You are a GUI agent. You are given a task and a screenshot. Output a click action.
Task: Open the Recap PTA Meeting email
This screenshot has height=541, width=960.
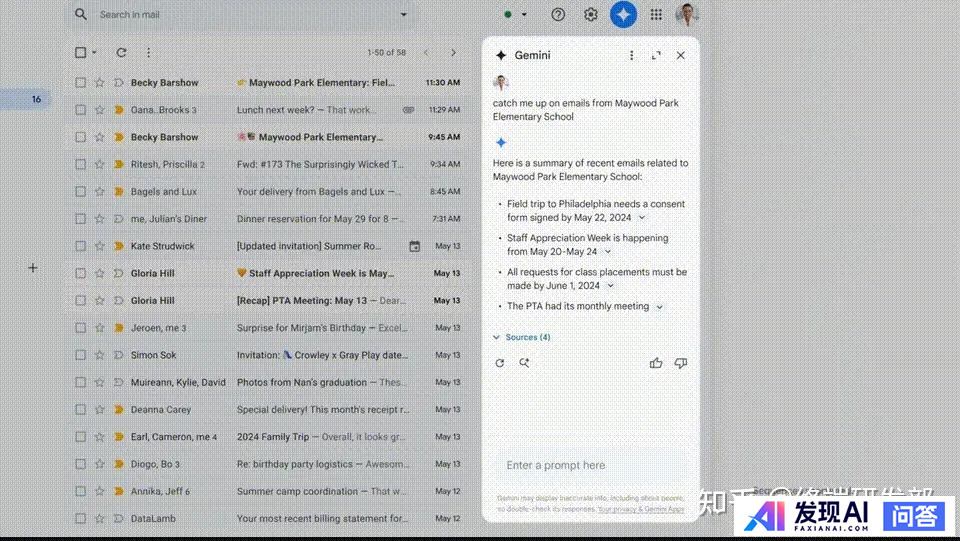tap(267, 300)
